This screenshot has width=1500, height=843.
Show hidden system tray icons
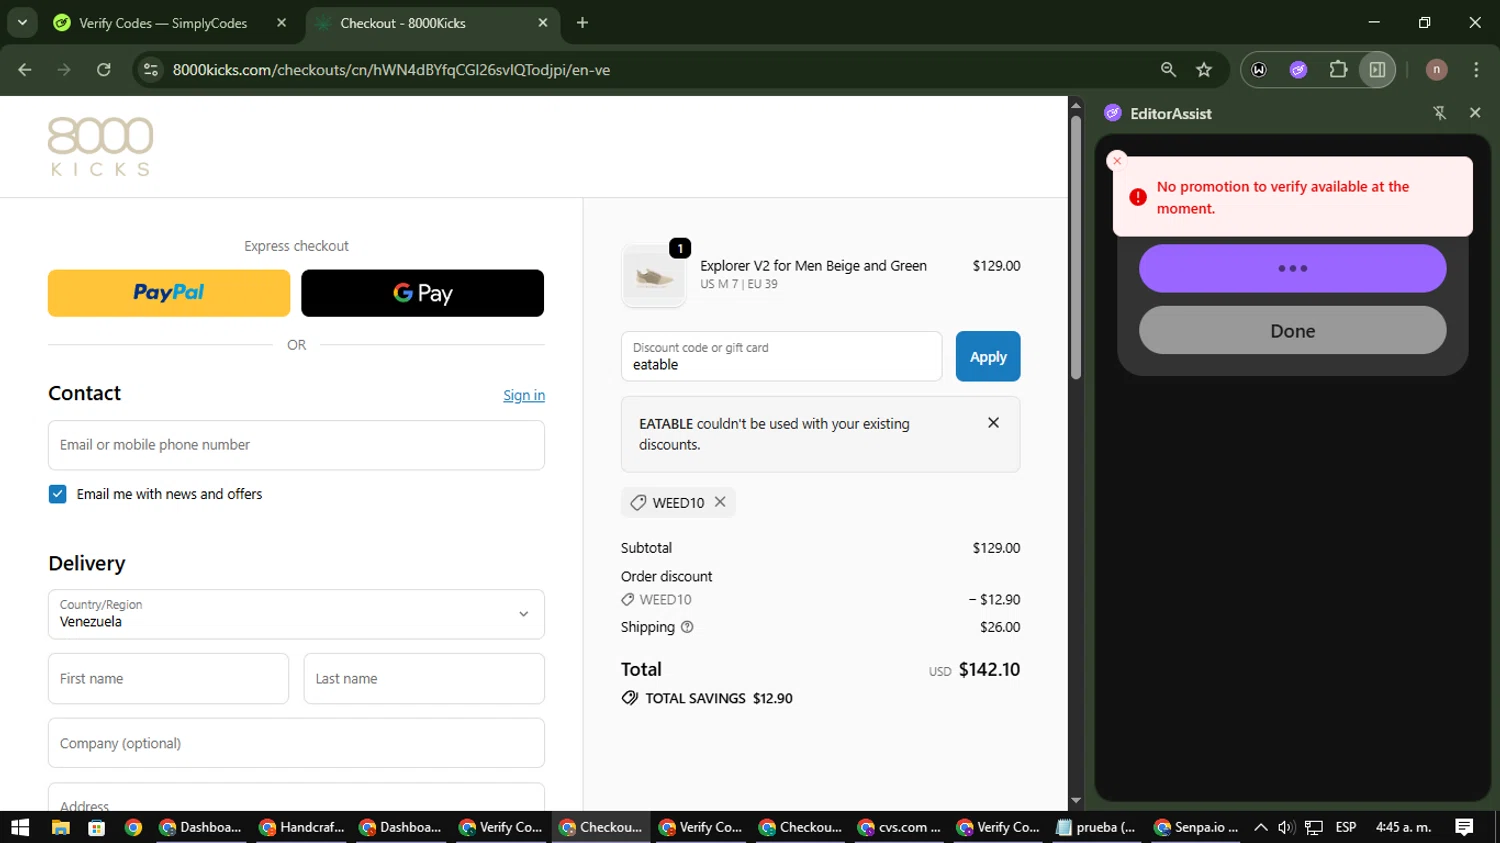1261,827
